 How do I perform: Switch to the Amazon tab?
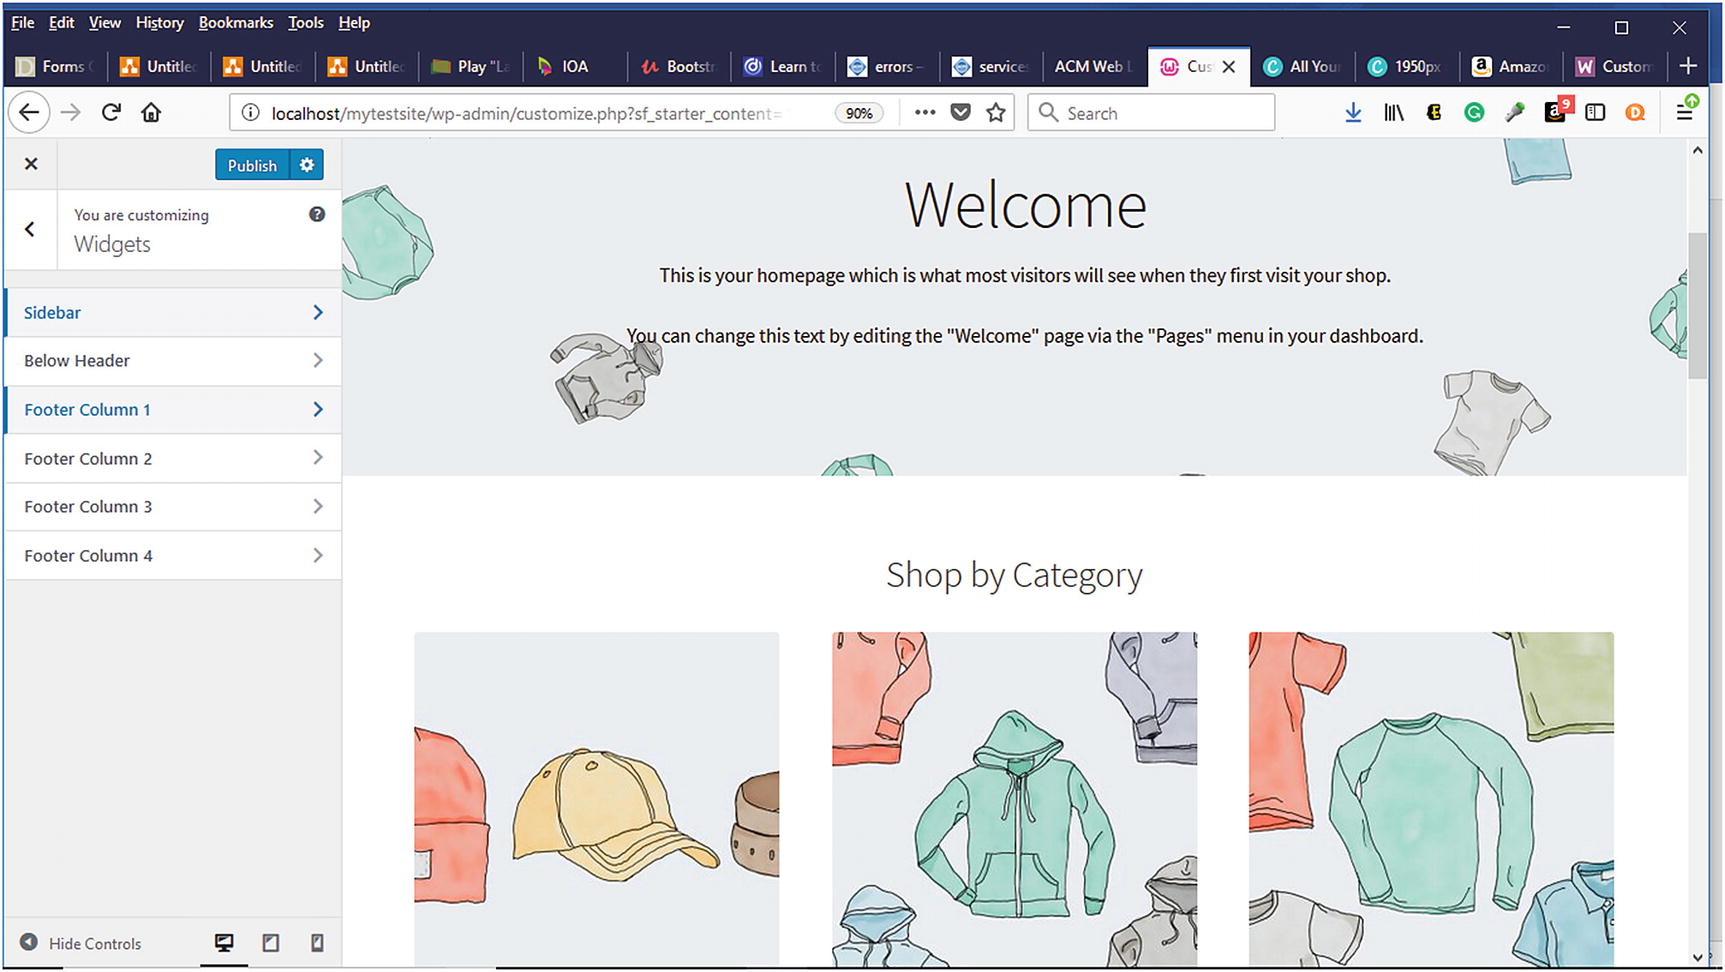click(1511, 67)
